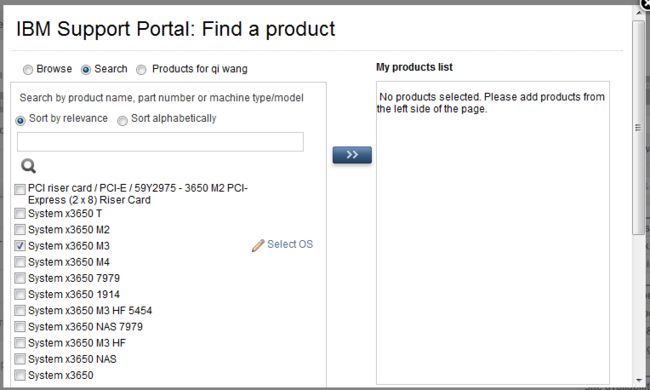Check the System x3650 M4 box

19,262
